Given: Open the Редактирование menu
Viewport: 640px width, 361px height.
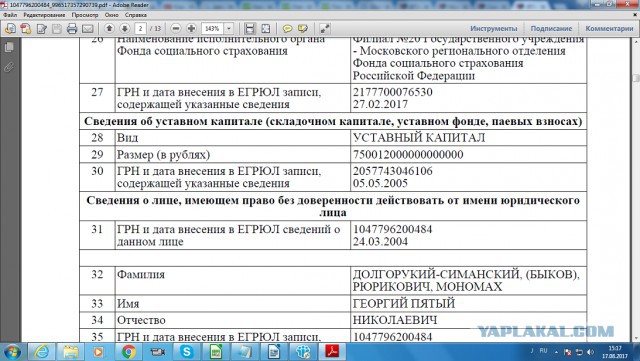Looking at the screenshot, I should coord(44,15).
